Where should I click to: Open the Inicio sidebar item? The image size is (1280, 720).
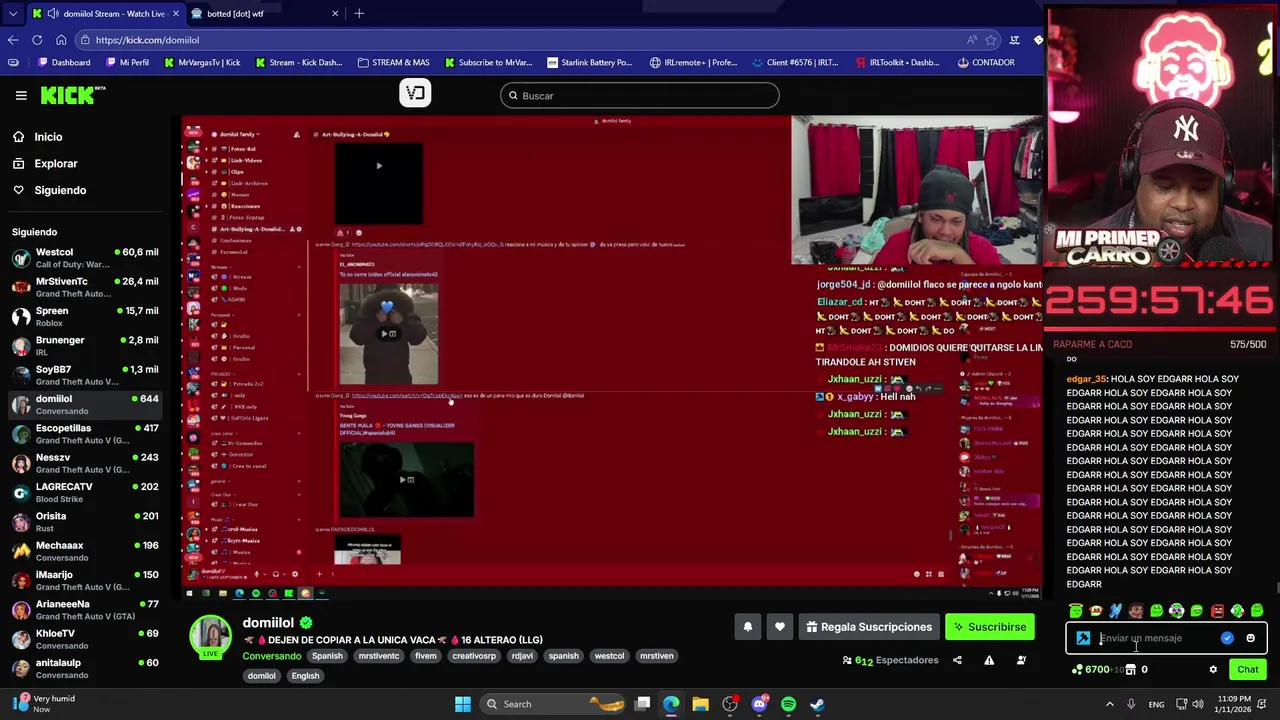click(48, 137)
